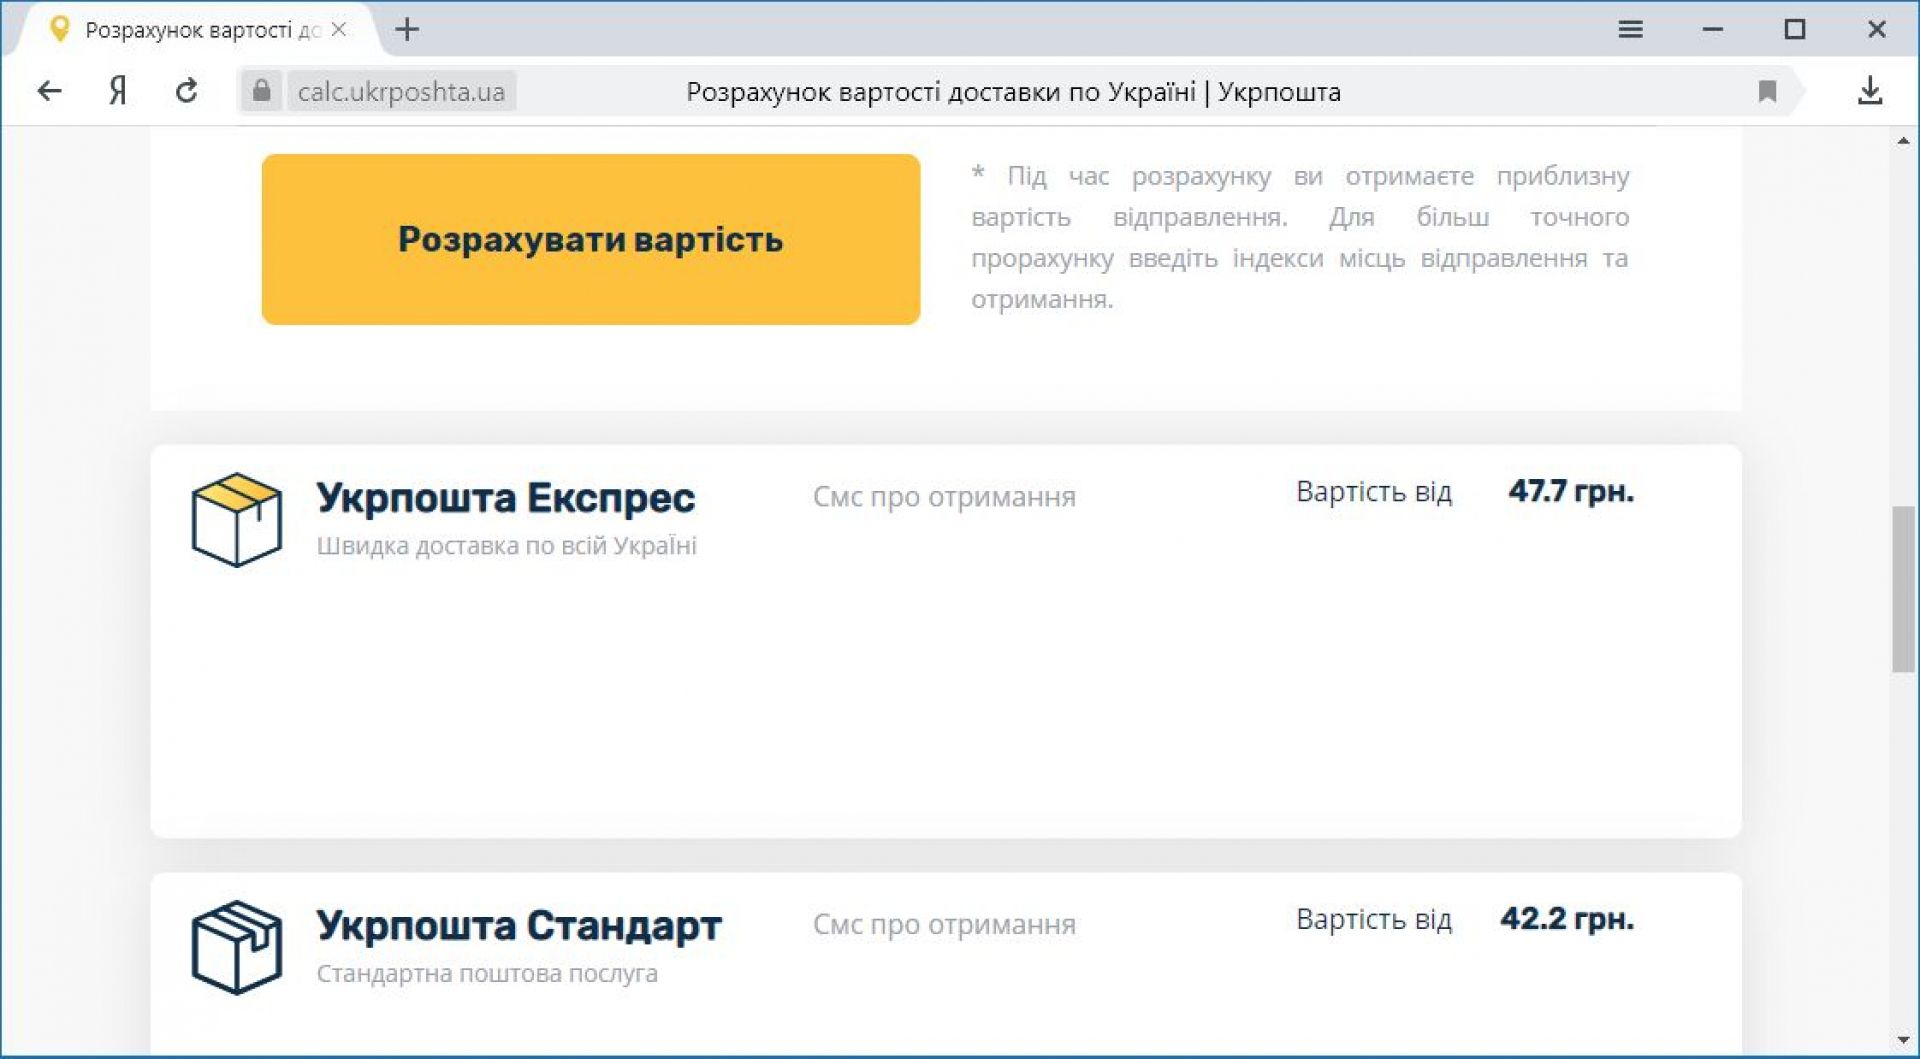Bookmark this page with the bookmark icon
This screenshot has height=1059, width=1920.
(1767, 92)
